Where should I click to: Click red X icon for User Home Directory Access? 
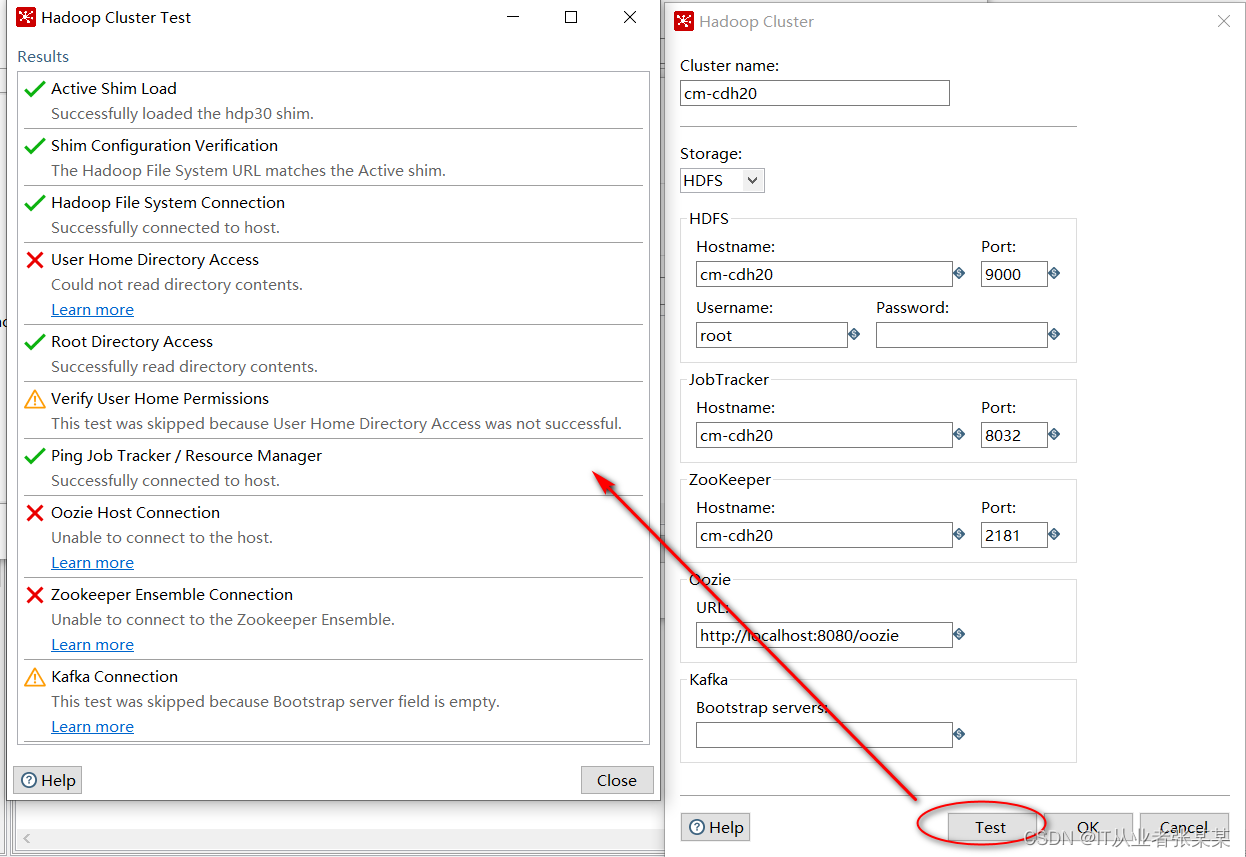(x=35, y=260)
